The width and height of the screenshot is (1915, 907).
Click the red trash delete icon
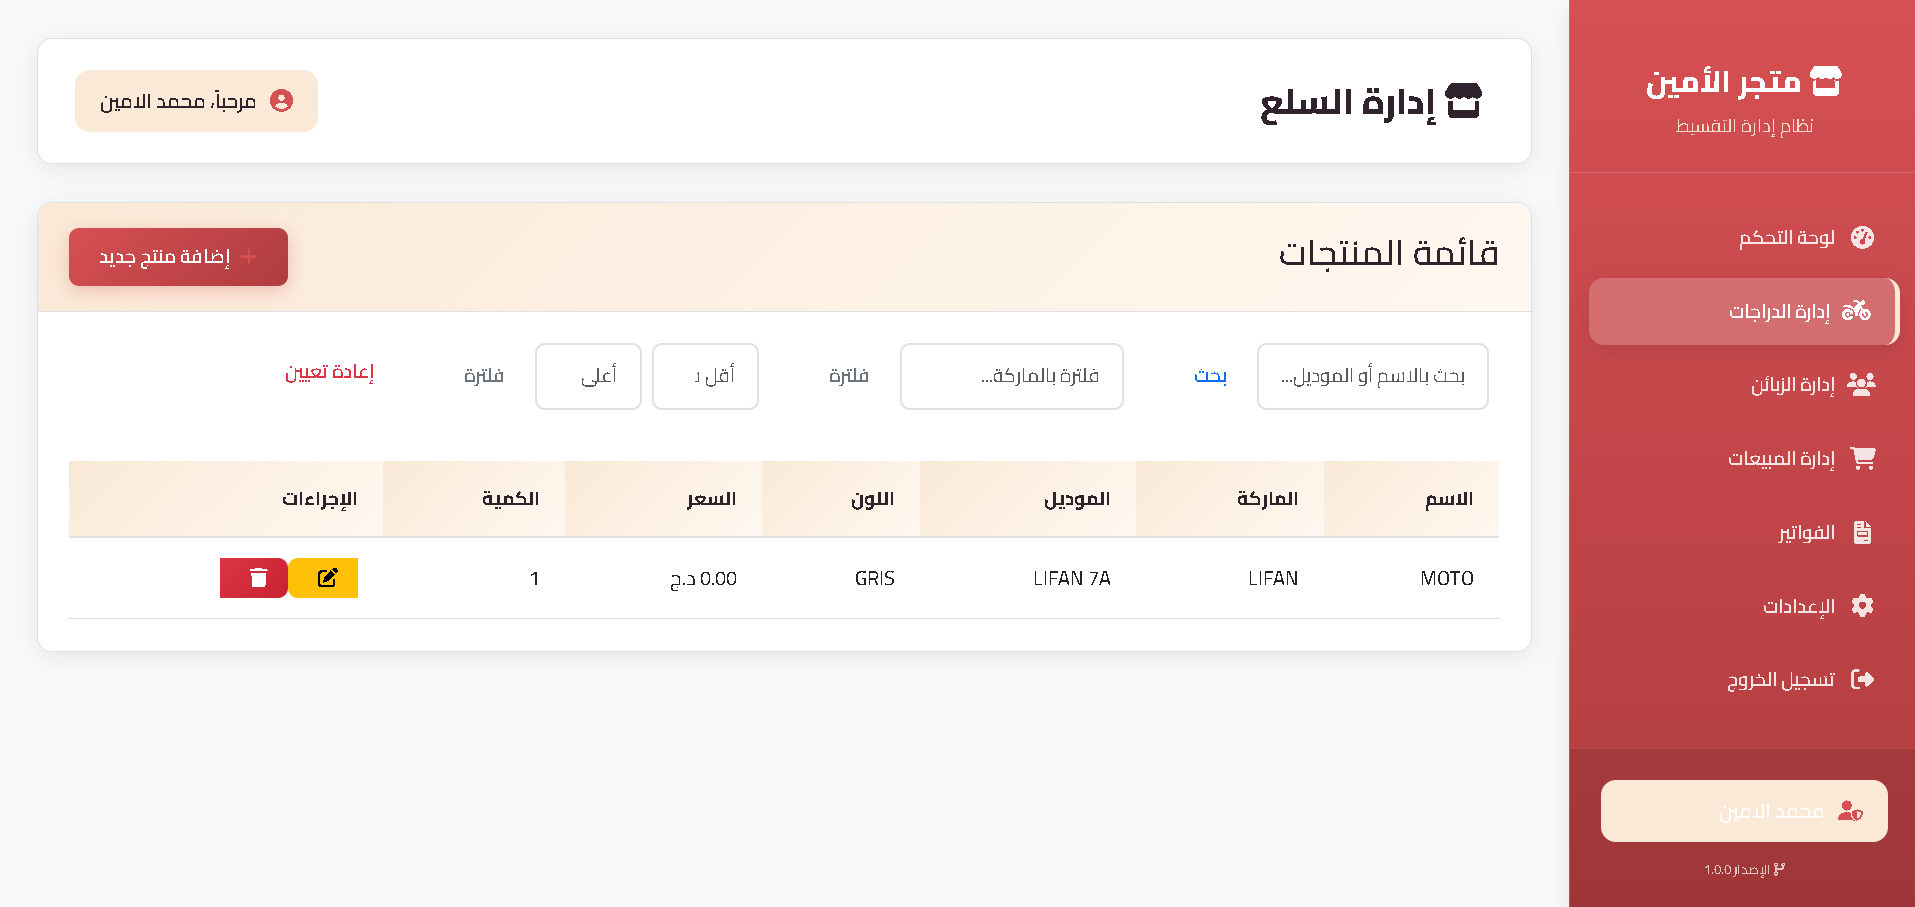tap(255, 578)
